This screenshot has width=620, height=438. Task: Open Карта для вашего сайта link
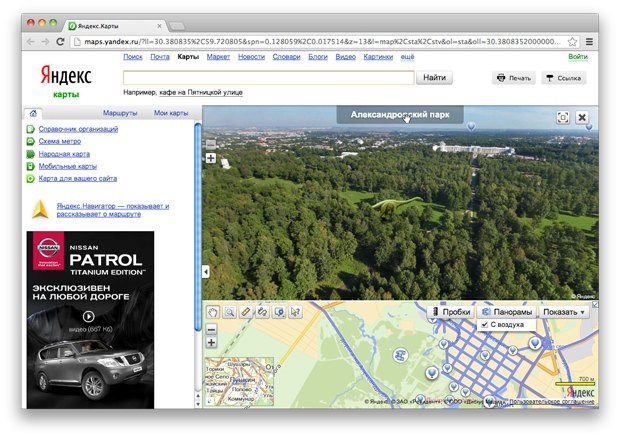point(78,178)
